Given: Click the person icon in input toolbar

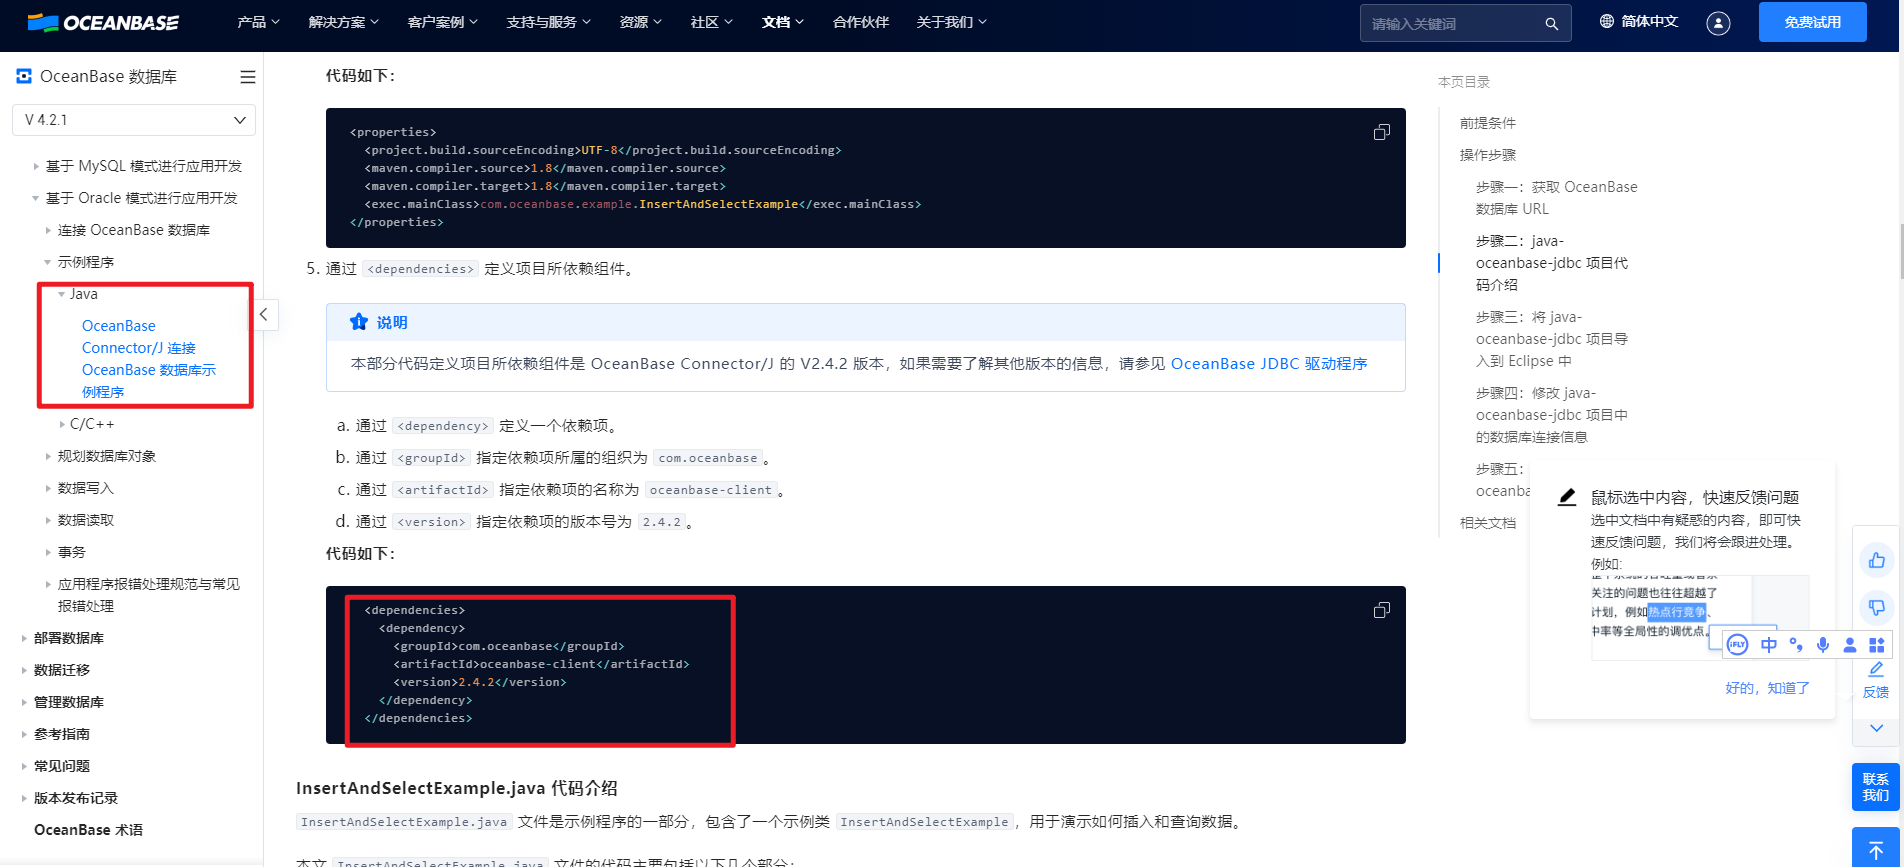Looking at the screenshot, I should coord(1850,645).
